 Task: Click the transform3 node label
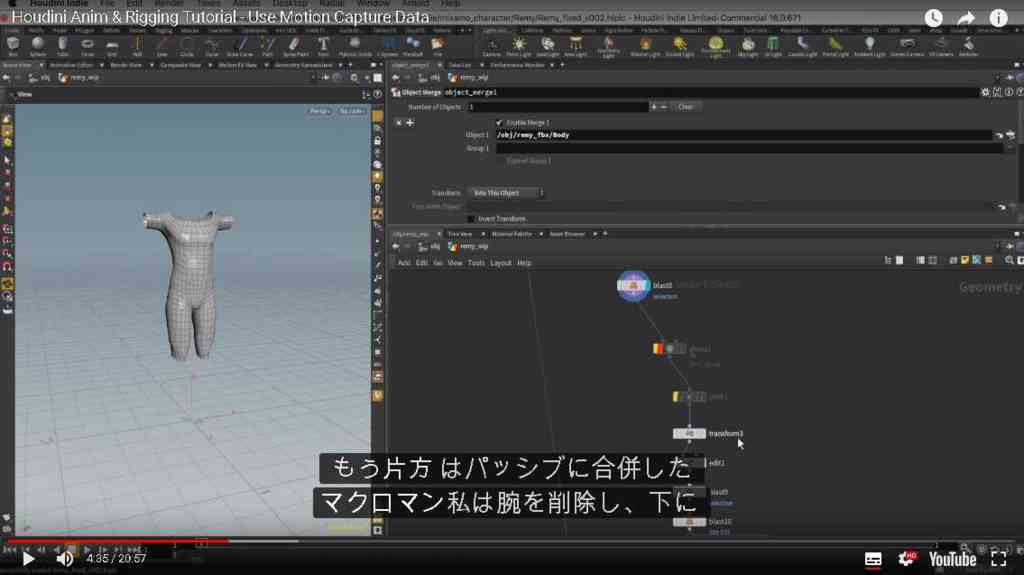pyautogui.click(x=726, y=434)
